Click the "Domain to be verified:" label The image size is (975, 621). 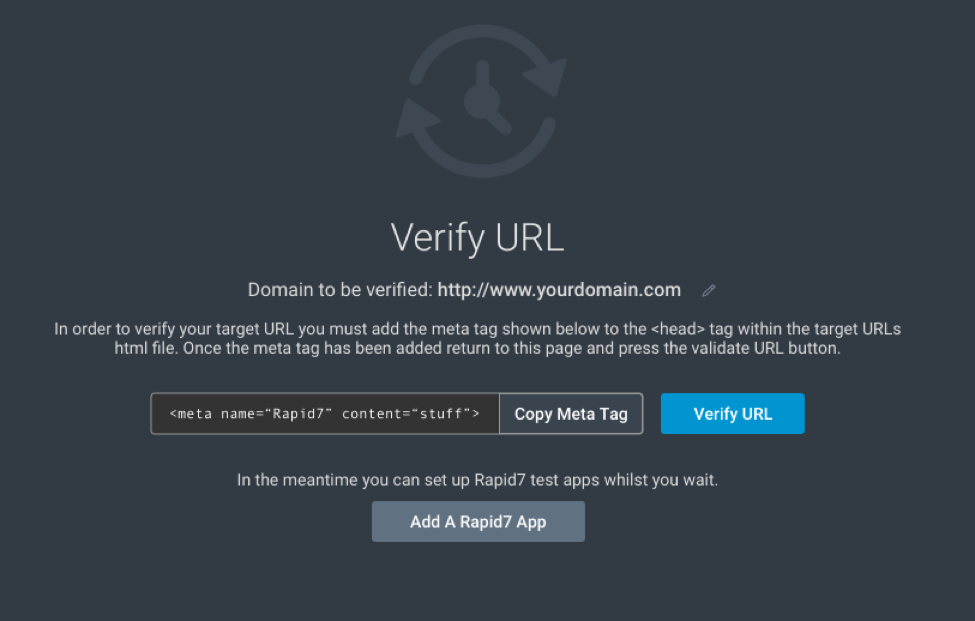[x=340, y=290]
